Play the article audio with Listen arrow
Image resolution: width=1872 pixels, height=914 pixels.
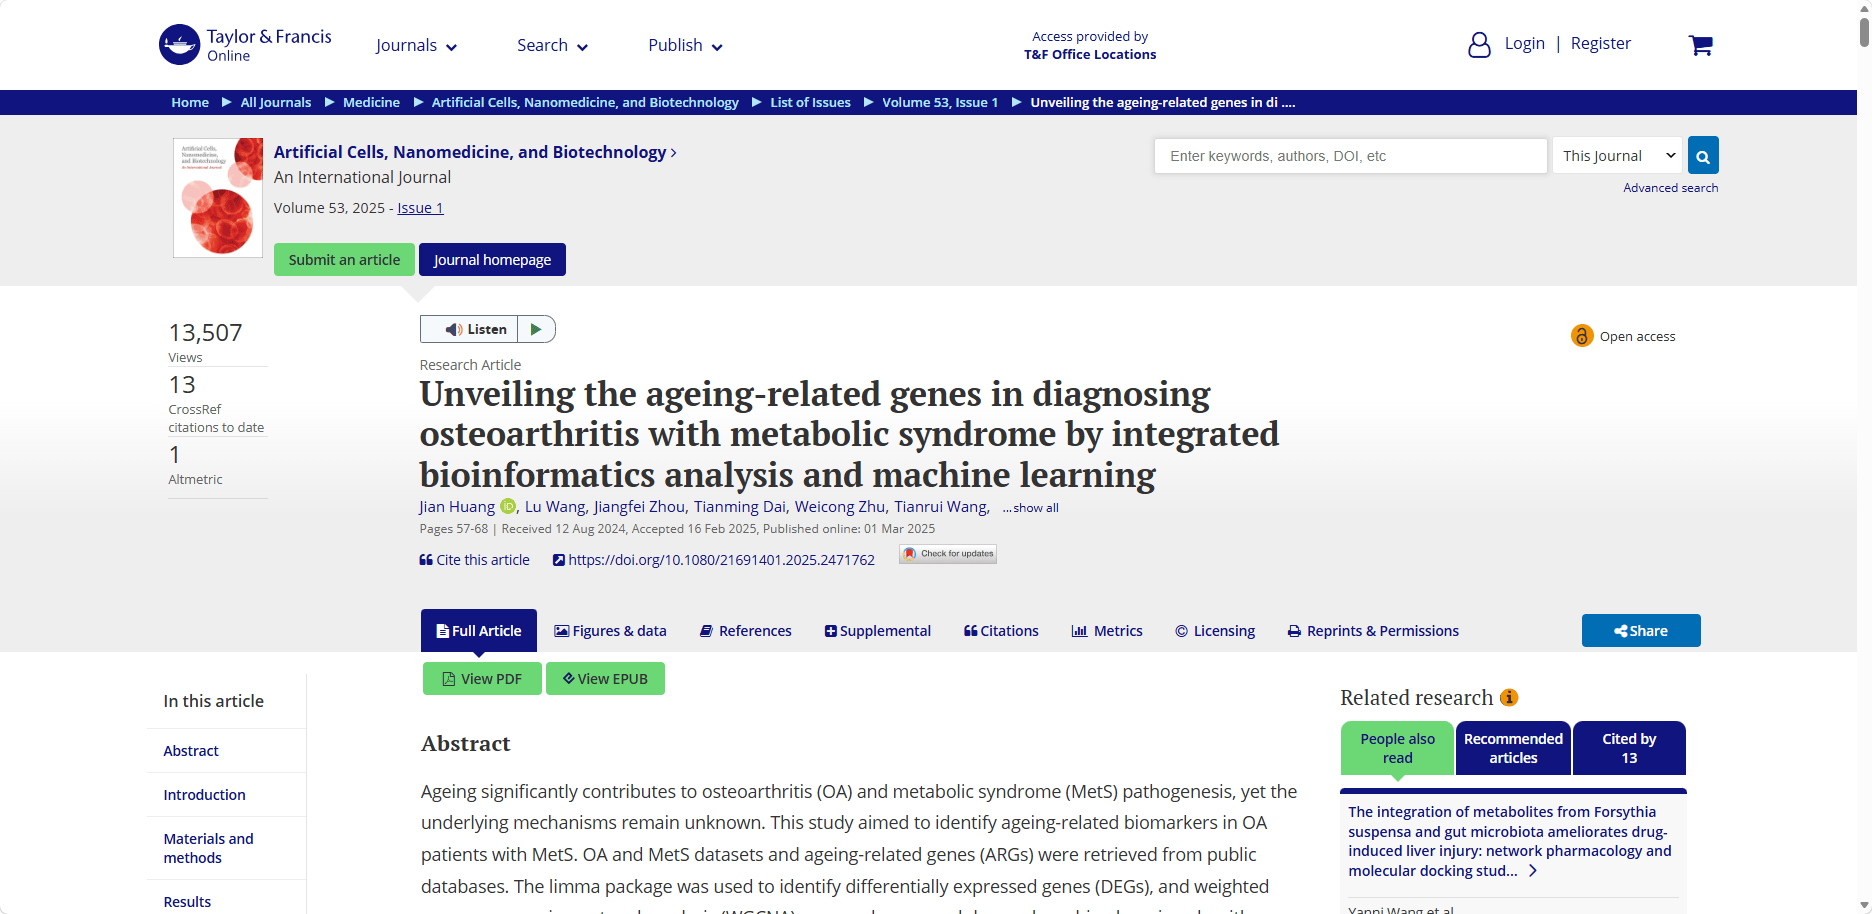[x=536, y=329]
